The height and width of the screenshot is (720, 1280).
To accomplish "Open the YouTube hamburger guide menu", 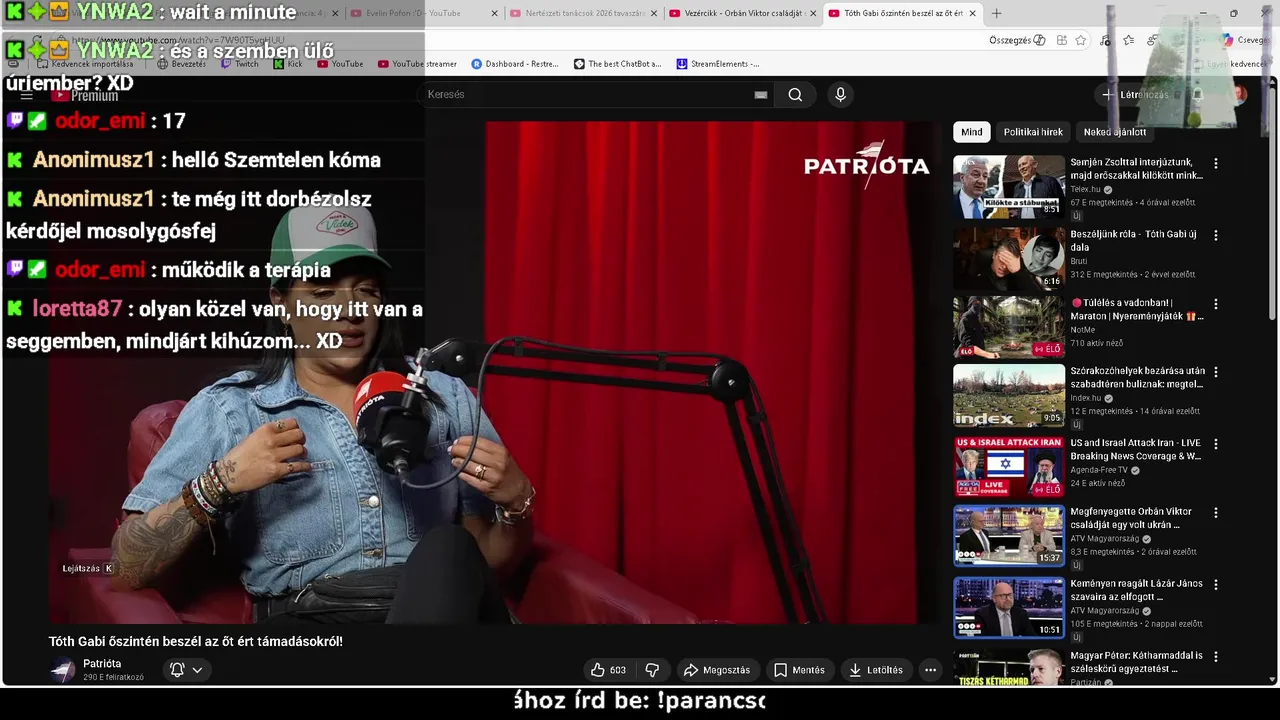I will [27, 95].
